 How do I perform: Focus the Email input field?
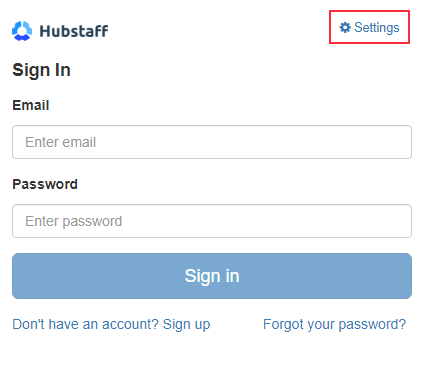[x=212, y=142]
